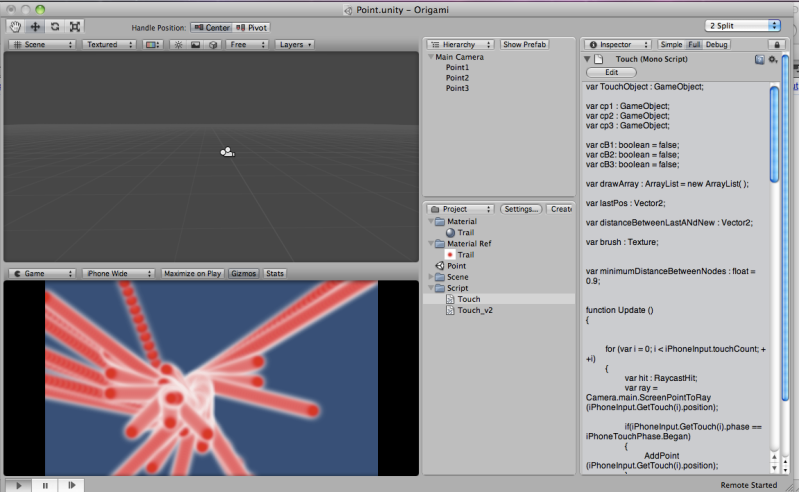Toggle scene lighting sun icon
Screen dimensions: 799x492
[178, 45]
